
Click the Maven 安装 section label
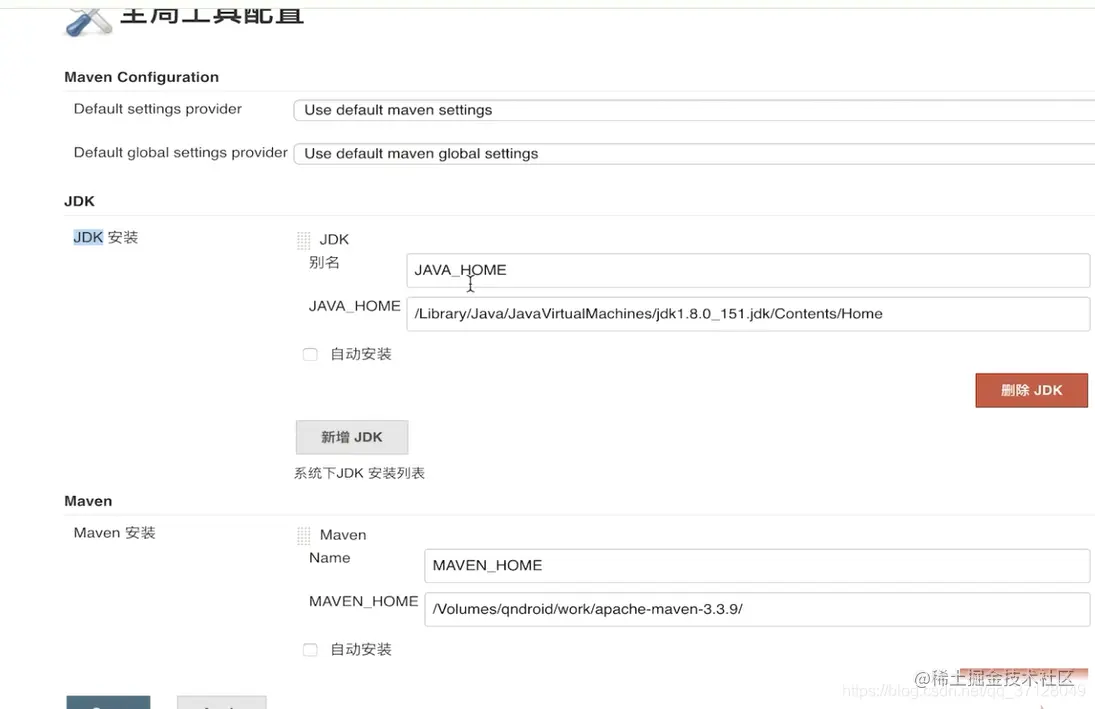[x=113, y=532]
